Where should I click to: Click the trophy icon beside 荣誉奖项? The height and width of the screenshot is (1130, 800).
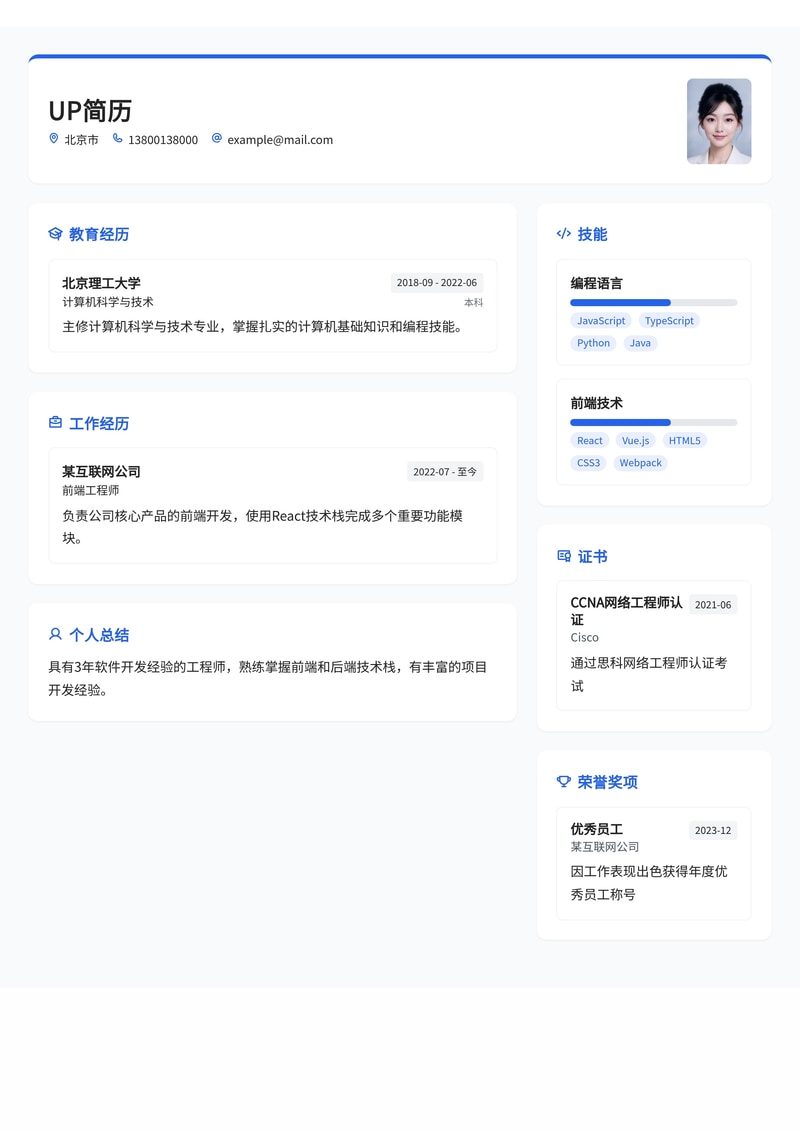click(x=564, y=781)
